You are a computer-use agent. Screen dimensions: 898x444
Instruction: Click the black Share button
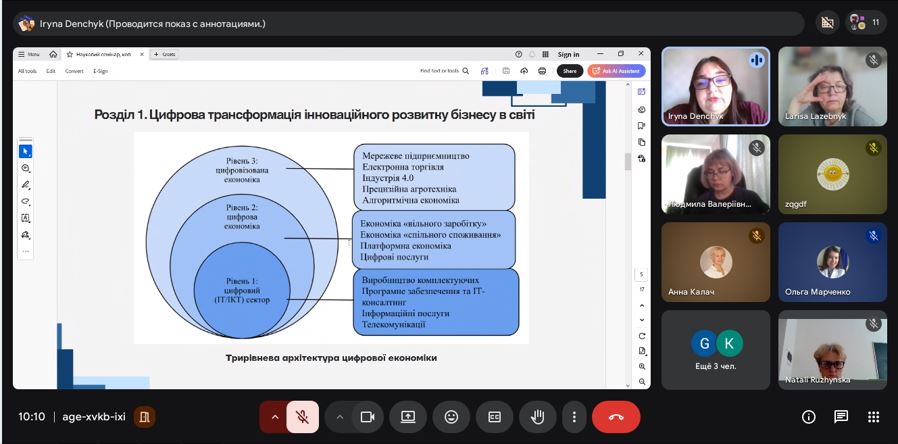570,71
